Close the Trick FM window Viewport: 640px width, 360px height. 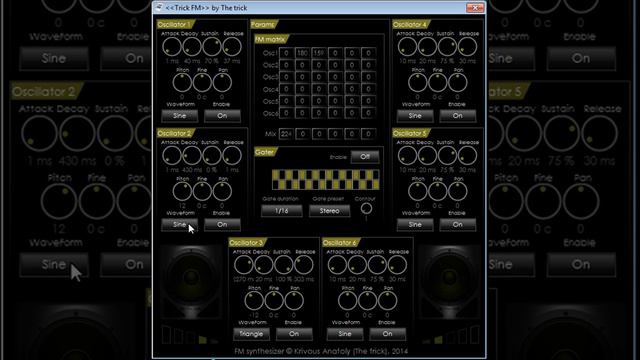pyautogui.click(x=475, y=8)
